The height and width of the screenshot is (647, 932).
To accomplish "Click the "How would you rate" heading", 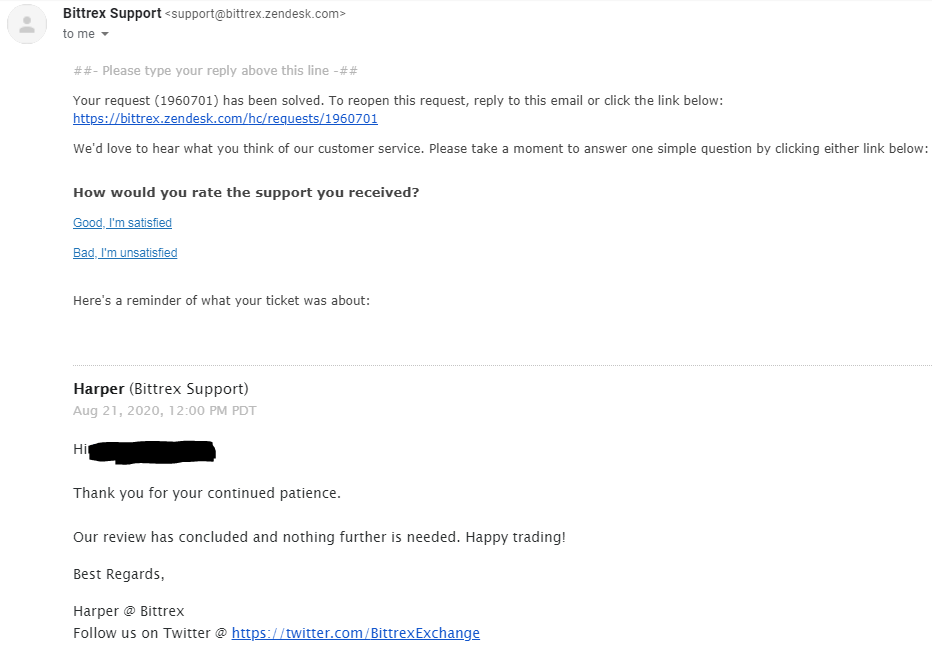I will [246, 192].
